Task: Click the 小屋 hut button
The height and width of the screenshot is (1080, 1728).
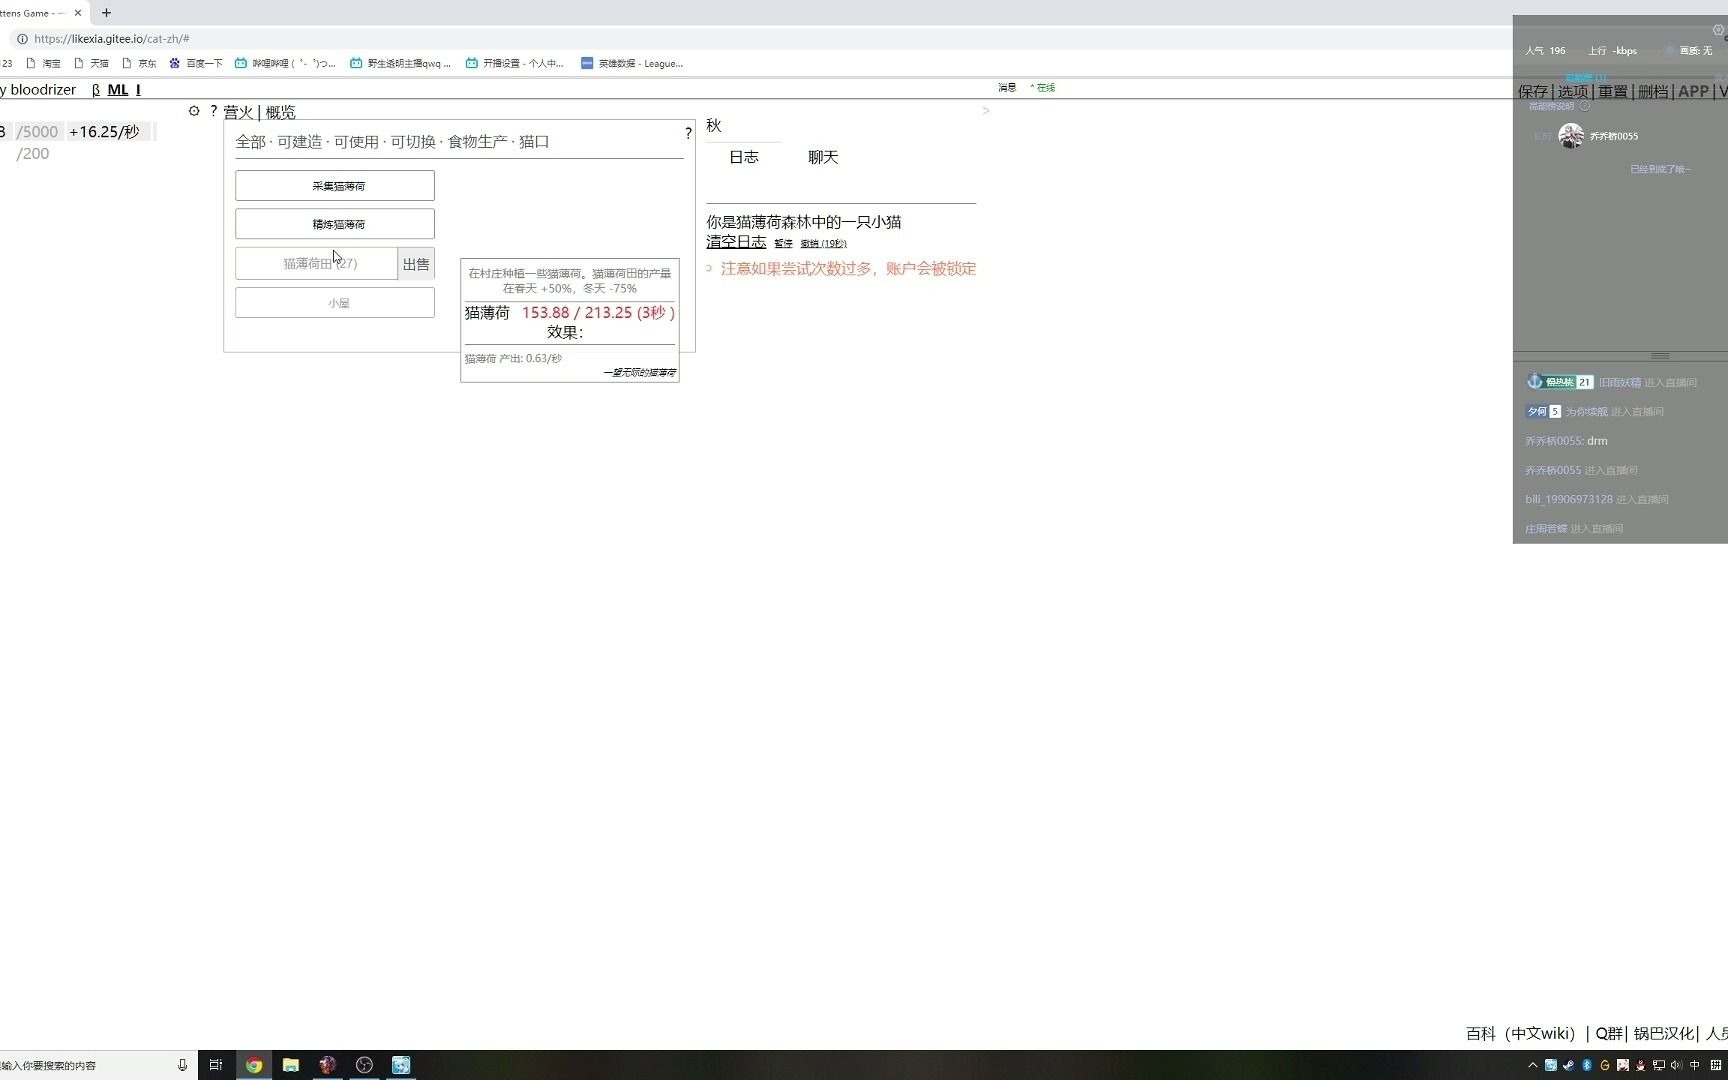Action: click(x=335, y=302)
